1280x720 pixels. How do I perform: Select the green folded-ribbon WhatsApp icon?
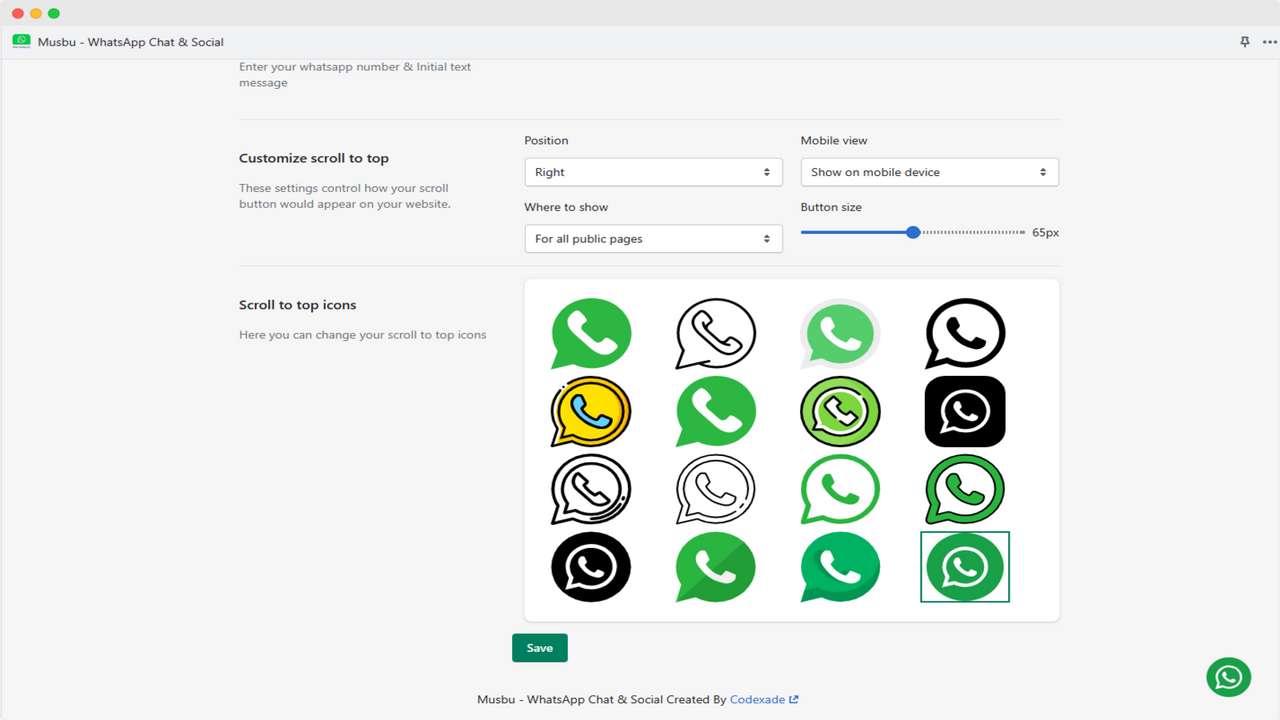tap(715, 567)
